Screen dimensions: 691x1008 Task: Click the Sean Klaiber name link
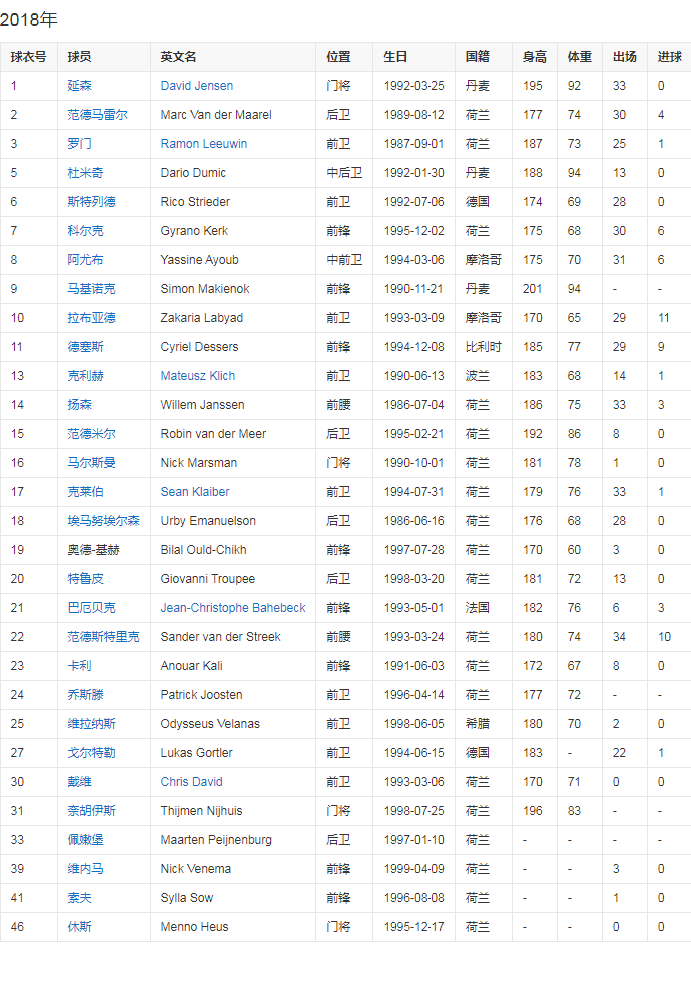click(195, 492)
